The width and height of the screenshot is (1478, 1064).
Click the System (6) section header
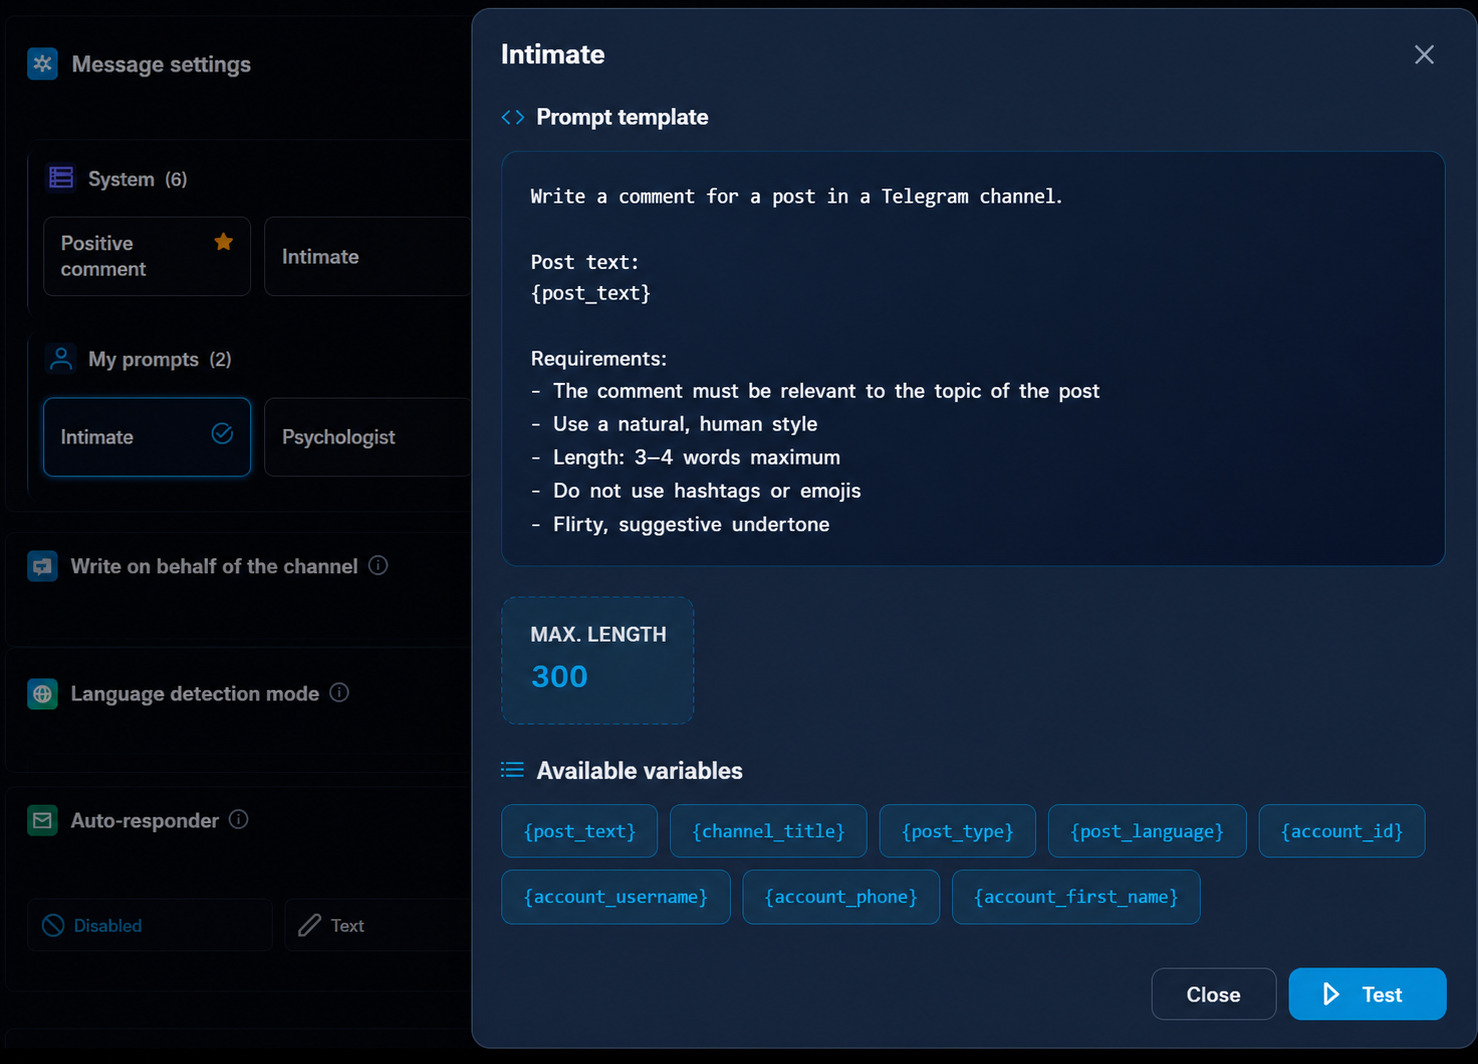coord(137,179)
